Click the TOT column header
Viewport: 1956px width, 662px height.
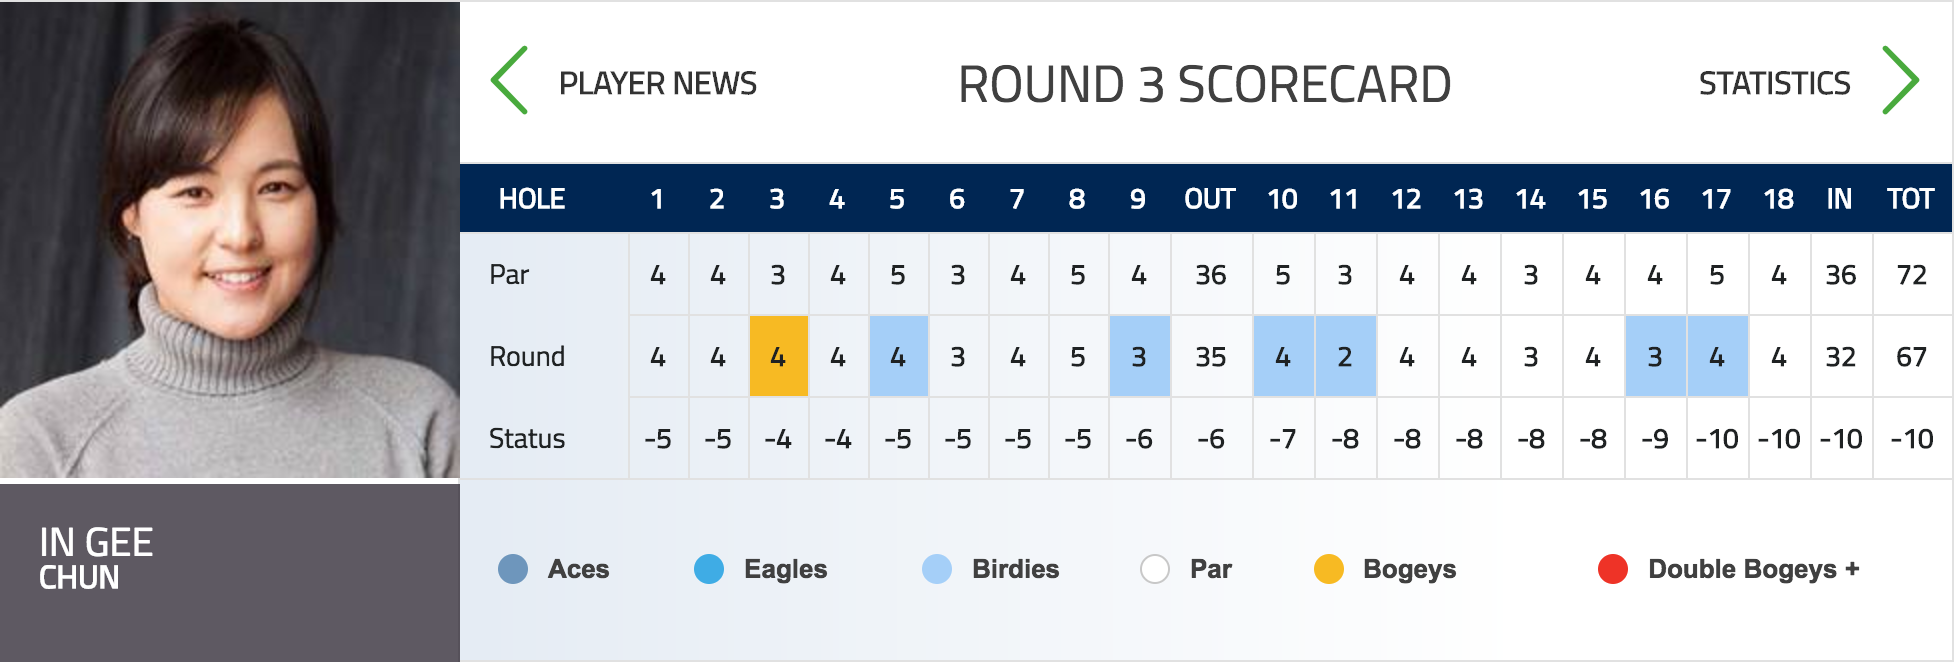pos(1910,199)
